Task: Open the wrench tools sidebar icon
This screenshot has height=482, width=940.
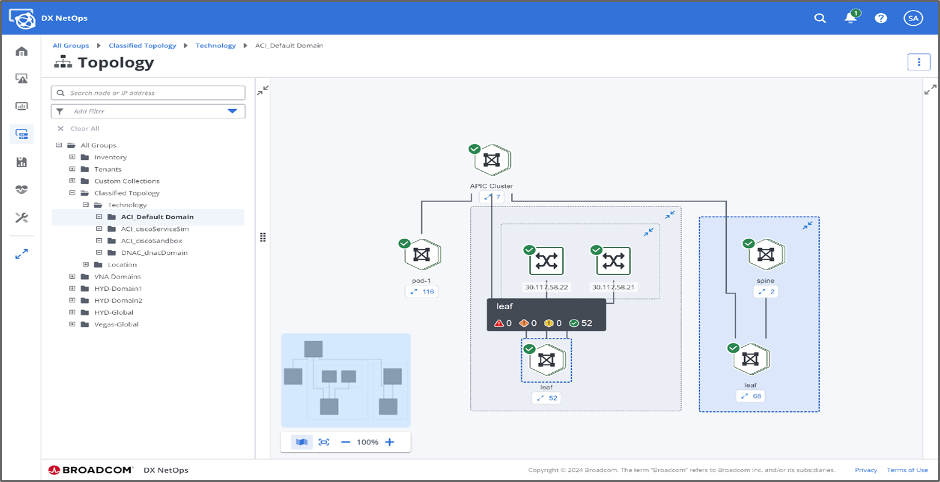Action: coord(21,217)
